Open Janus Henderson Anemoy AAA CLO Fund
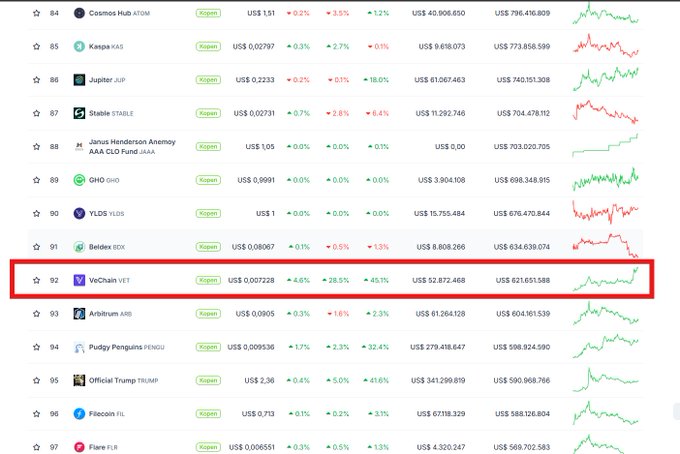680x454 pixels. pyautogui.click(x=132, y=147)
